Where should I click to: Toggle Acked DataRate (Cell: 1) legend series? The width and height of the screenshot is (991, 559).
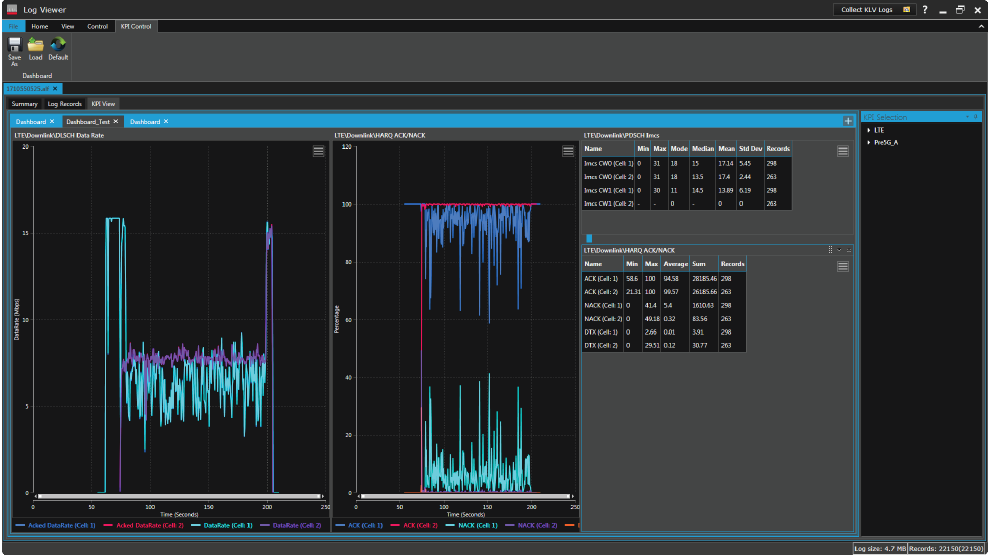tap(62, 524)
